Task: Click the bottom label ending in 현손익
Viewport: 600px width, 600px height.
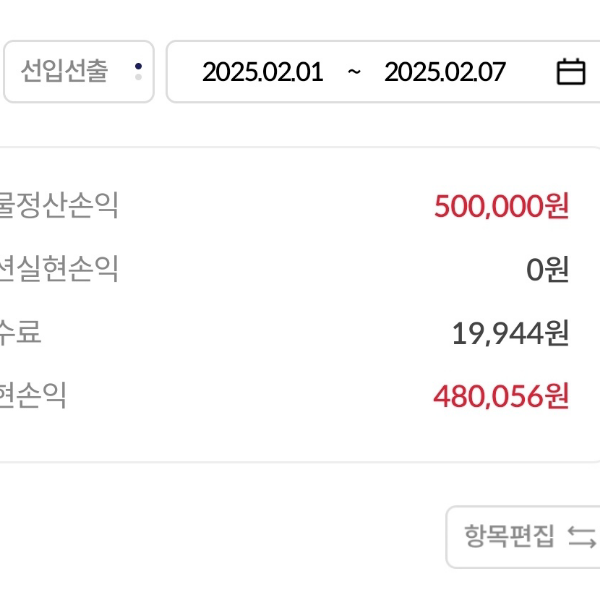Action: [x=34, y=396]
